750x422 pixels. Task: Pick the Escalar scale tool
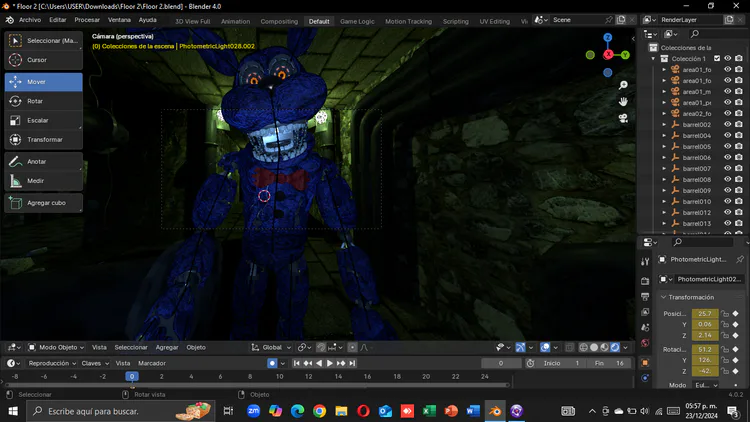(44, 120)
